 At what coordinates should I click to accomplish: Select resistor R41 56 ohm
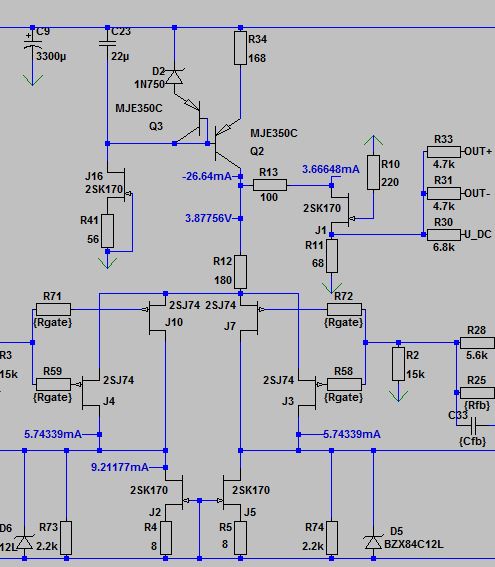pyautogui.click(x=107, y=231)
